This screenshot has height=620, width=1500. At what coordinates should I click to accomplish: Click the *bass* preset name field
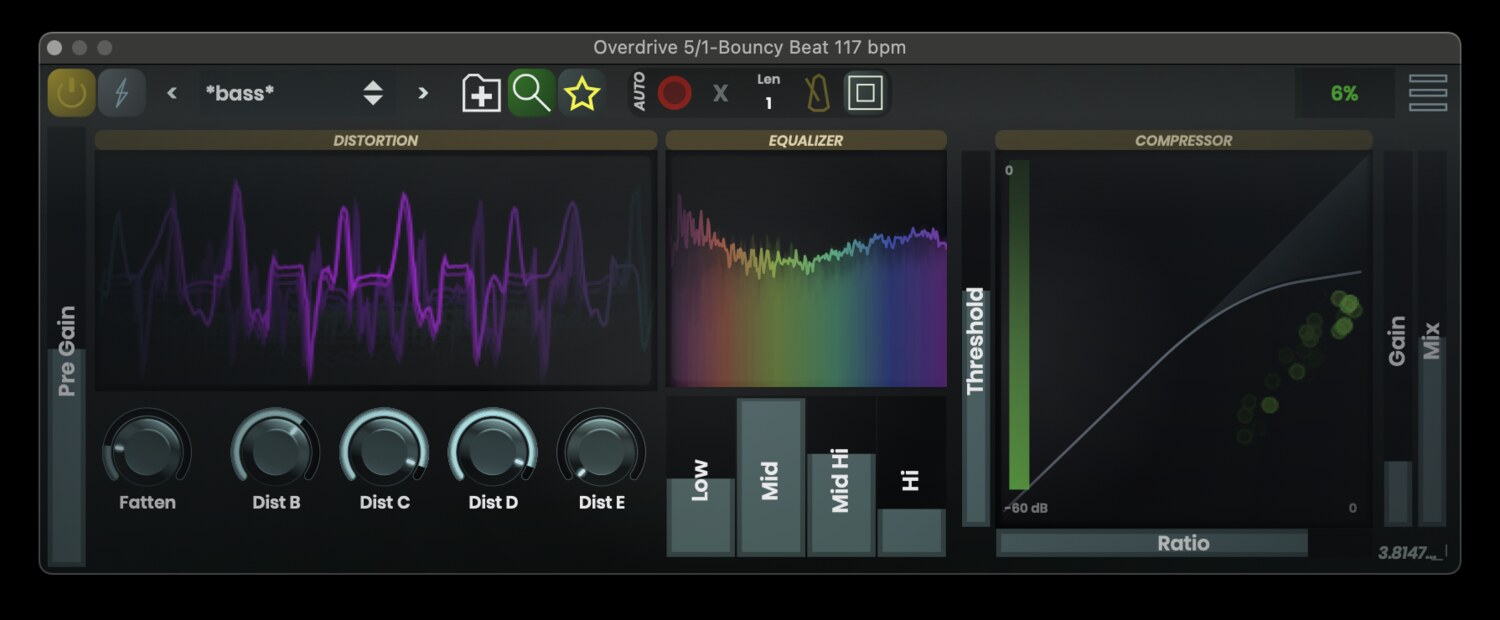click(240, 92)
